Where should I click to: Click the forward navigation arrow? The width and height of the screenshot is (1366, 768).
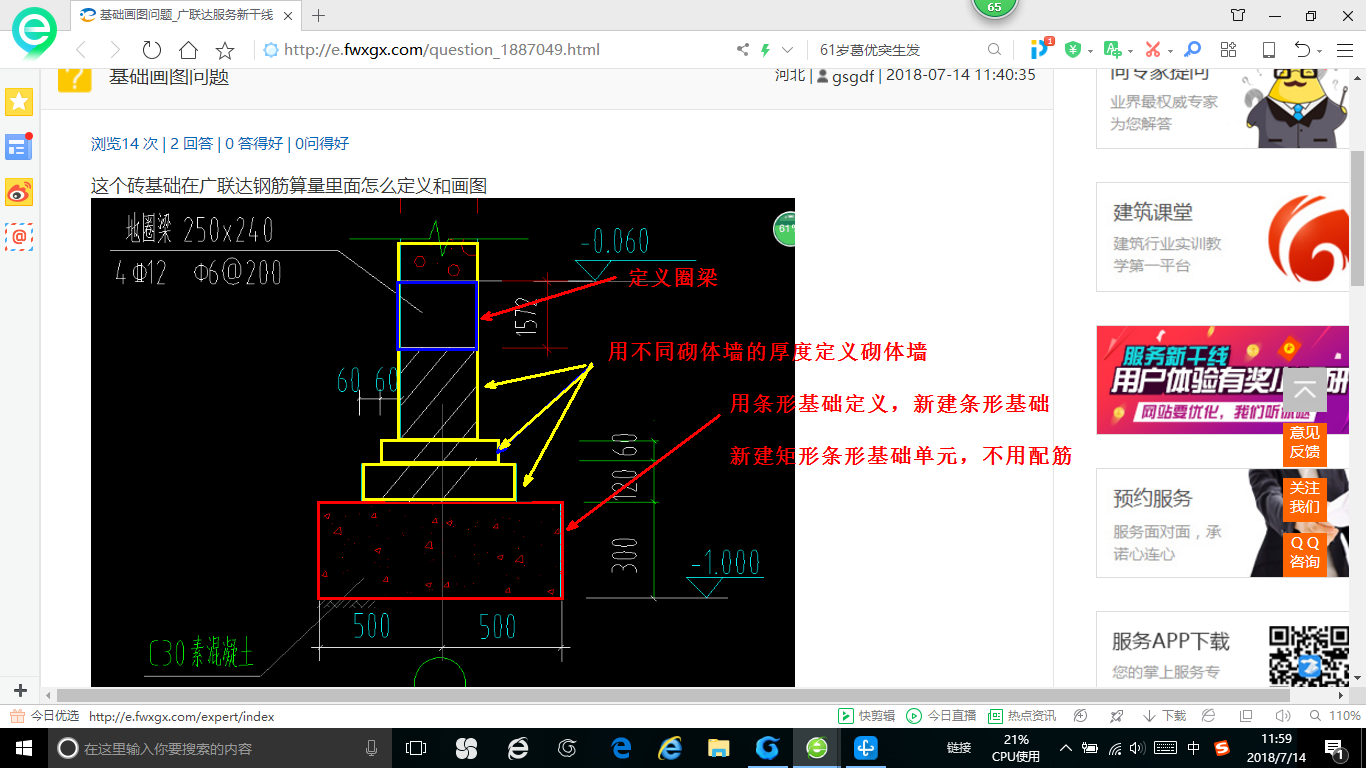coord(115,50)
